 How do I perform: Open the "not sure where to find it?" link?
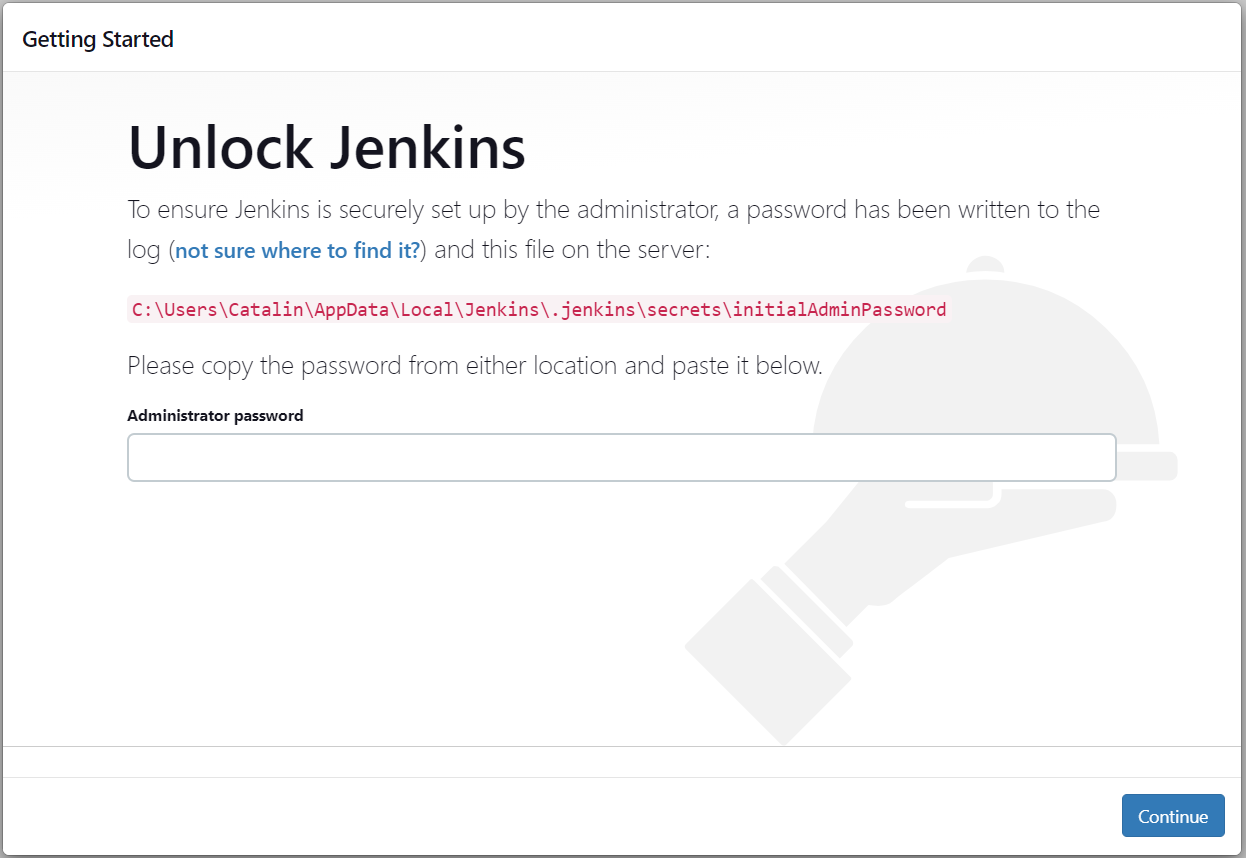(x=298, y=250)
